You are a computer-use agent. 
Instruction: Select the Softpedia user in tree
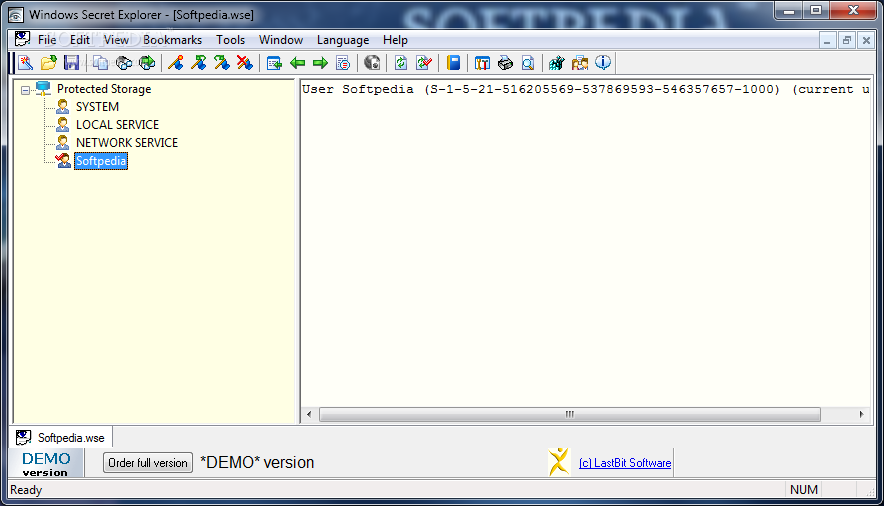pyautogui.click(x=101, y=161)
